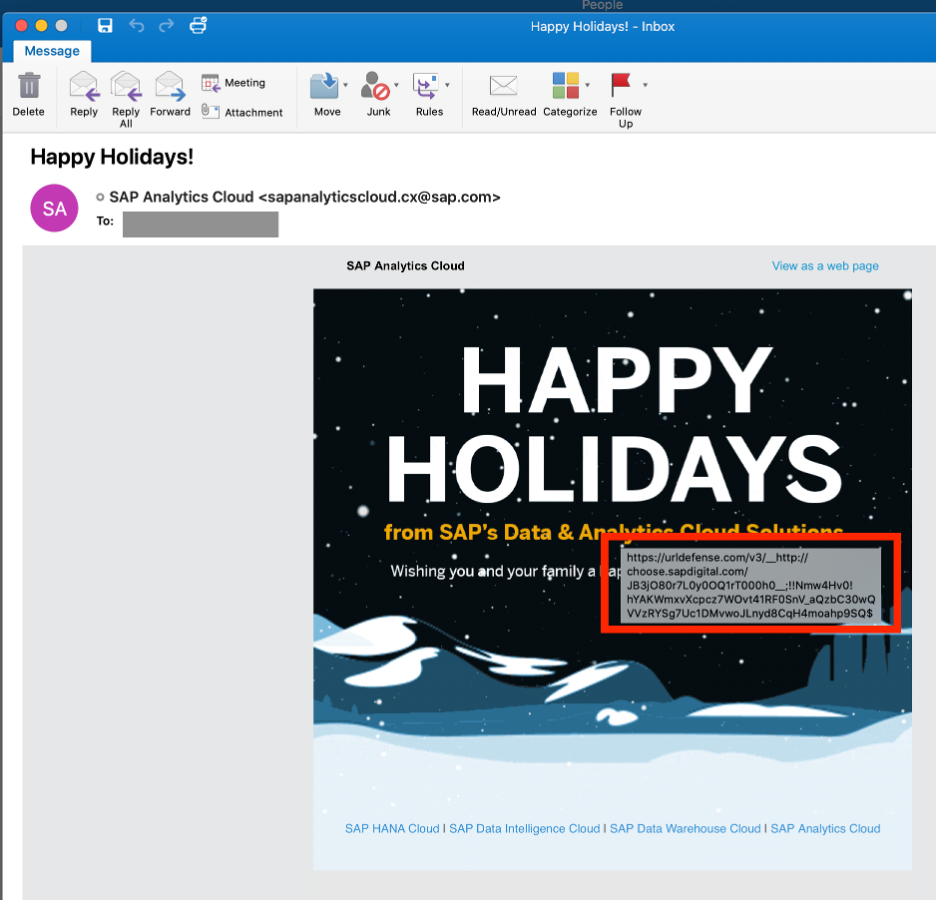Click the Save disk icon in title bar

tap(105, 26)
